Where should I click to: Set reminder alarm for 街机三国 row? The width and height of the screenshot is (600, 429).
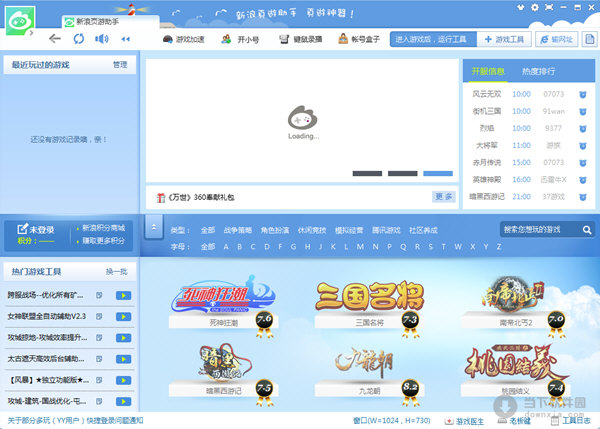[x=582, y=111]
